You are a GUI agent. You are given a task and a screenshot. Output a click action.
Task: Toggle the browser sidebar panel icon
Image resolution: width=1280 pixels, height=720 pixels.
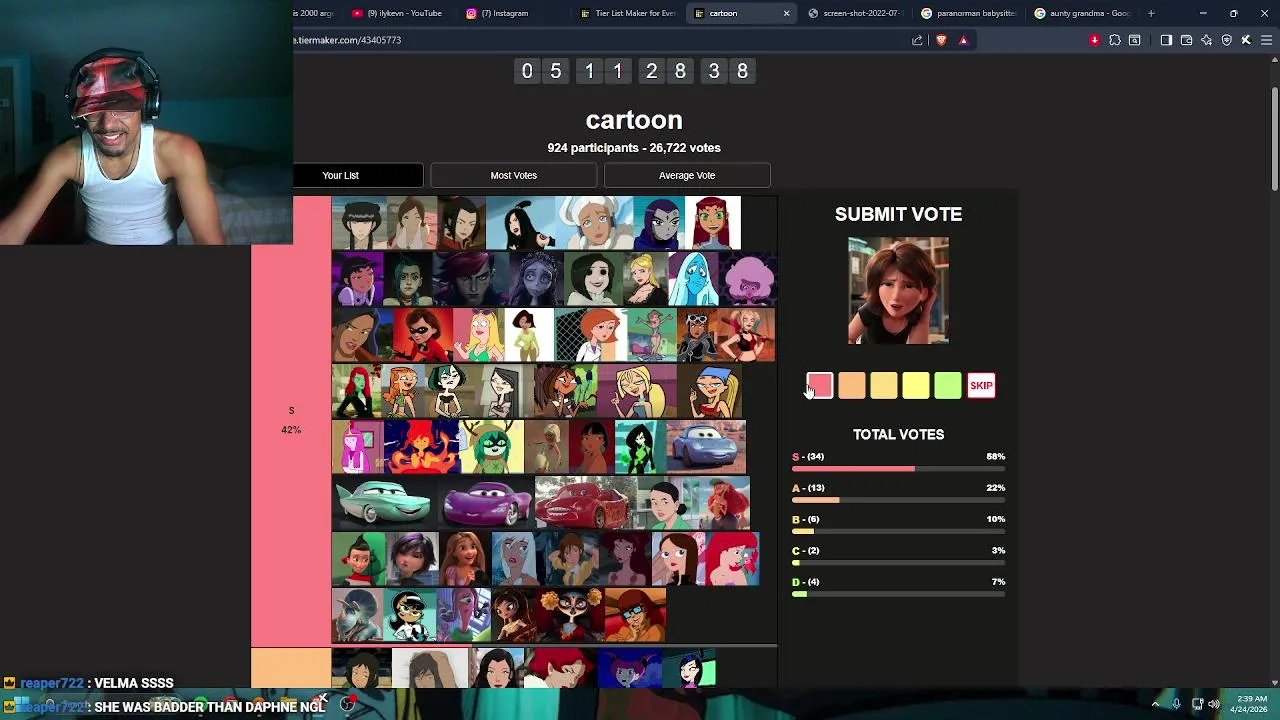click(1166, 40)
